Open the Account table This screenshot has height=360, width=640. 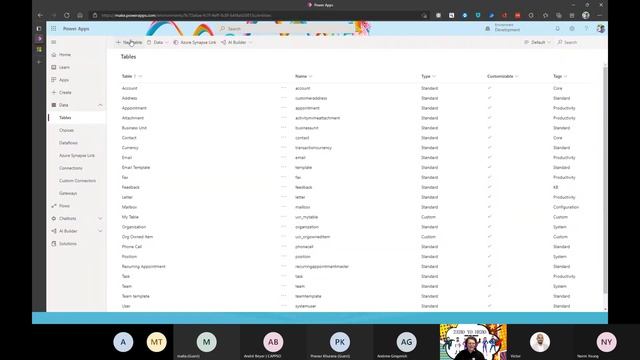pos(129,88)
